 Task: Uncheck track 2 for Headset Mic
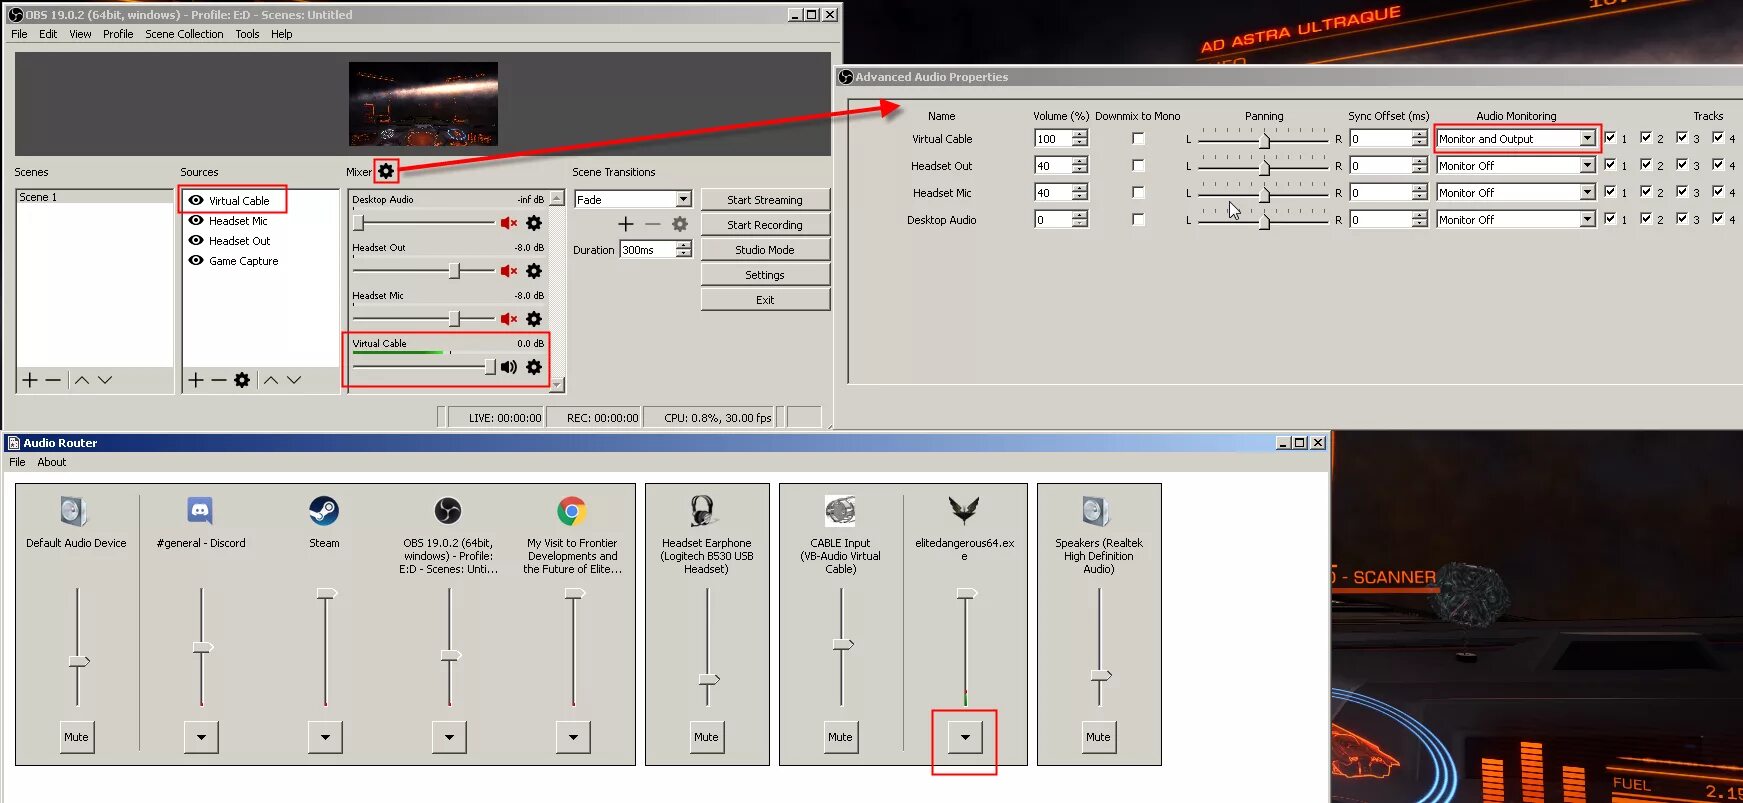(1646, 192)
